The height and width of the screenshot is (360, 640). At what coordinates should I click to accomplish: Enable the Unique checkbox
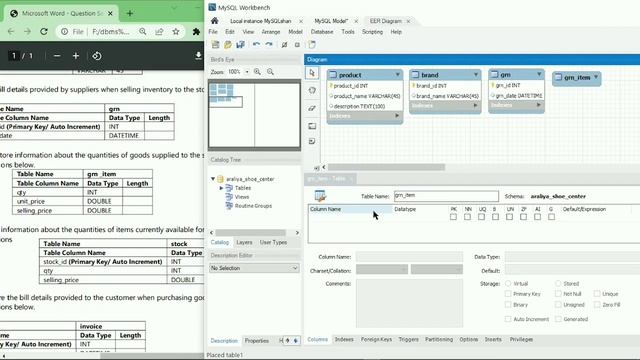click(x=597, y=293)
